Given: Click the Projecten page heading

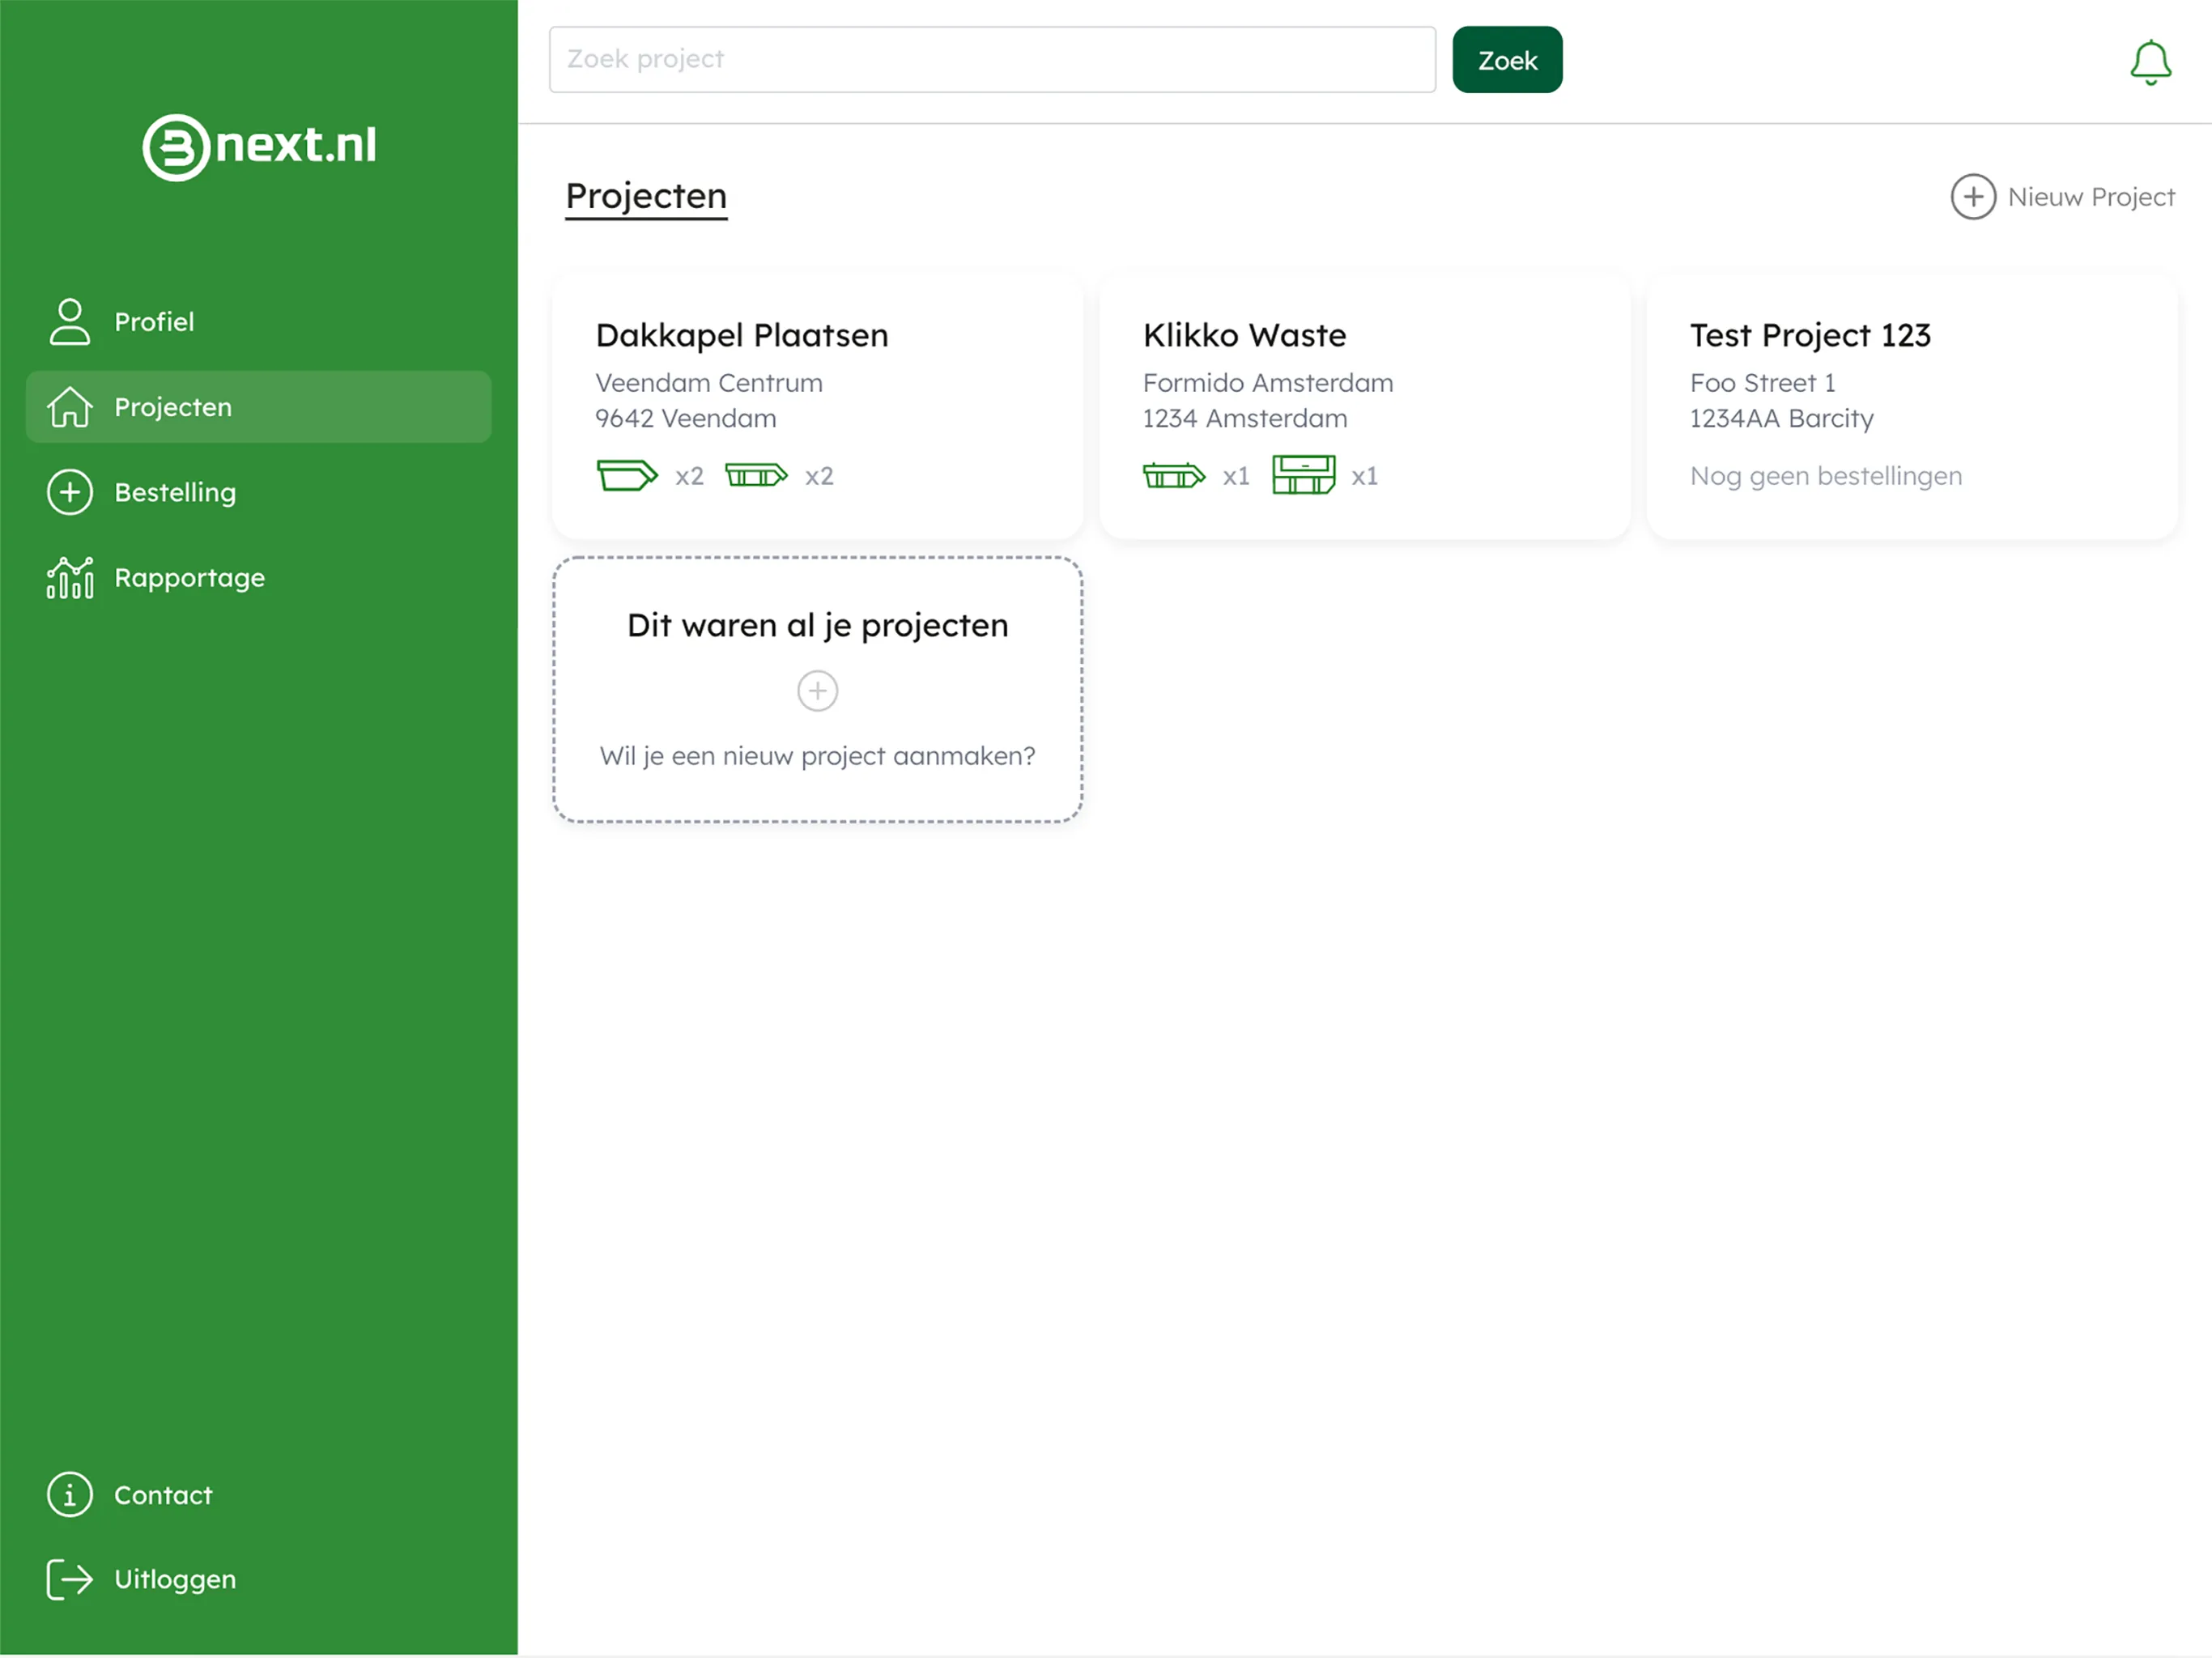Looking at the screenshot, I should (646, 196).
